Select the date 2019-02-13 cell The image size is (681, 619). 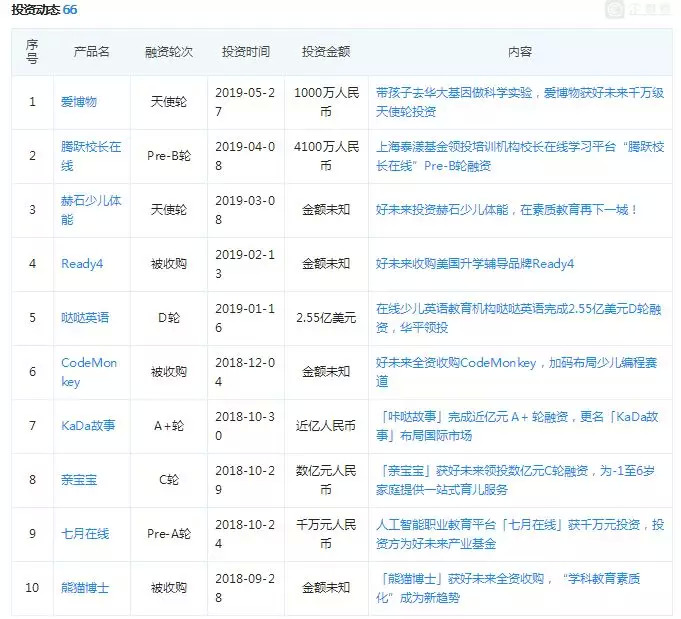(245, 264)
